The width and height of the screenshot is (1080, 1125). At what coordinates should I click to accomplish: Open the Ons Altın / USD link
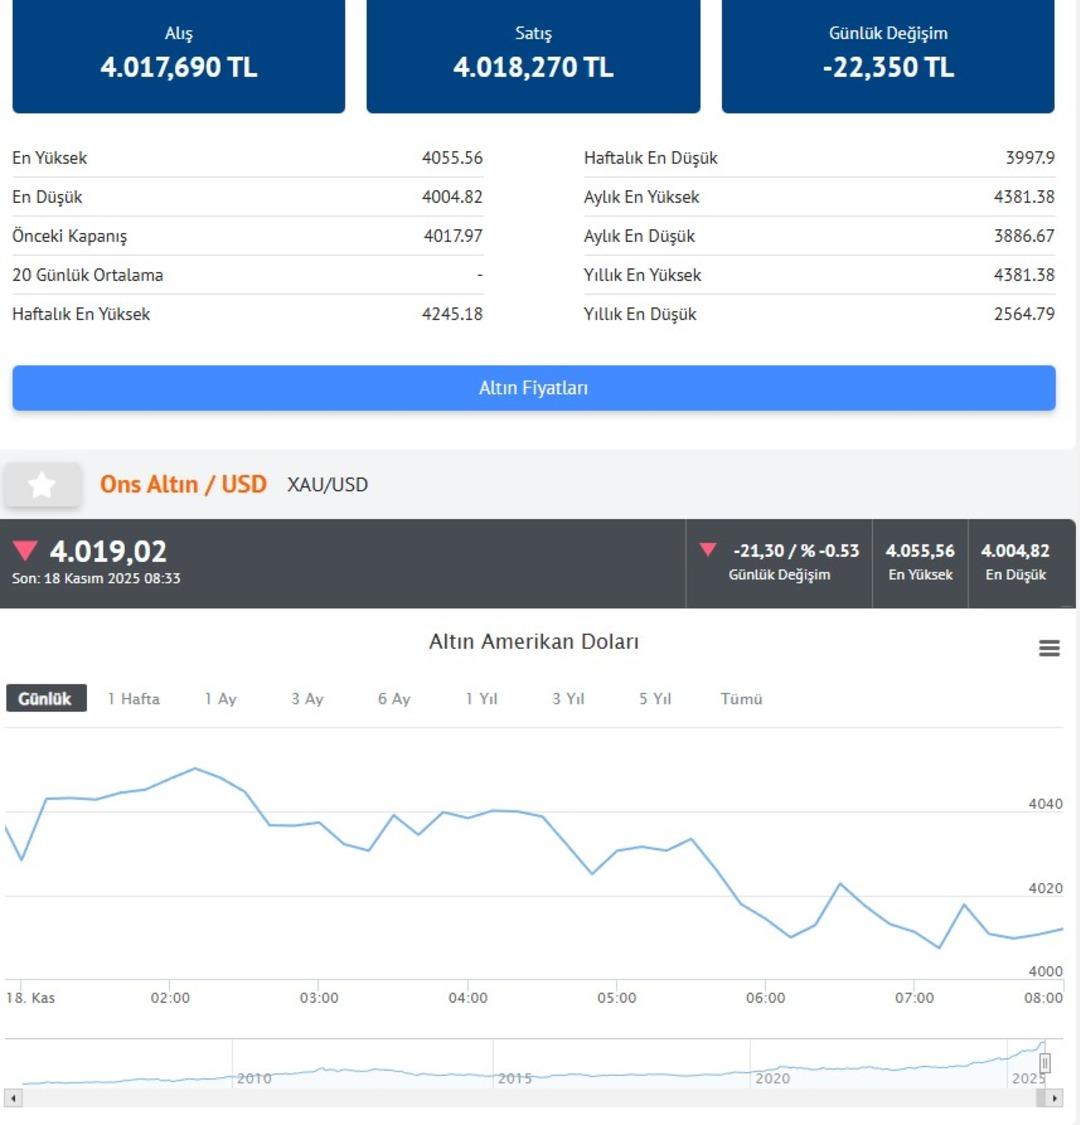pyautogui.click(x=185, y=484)
